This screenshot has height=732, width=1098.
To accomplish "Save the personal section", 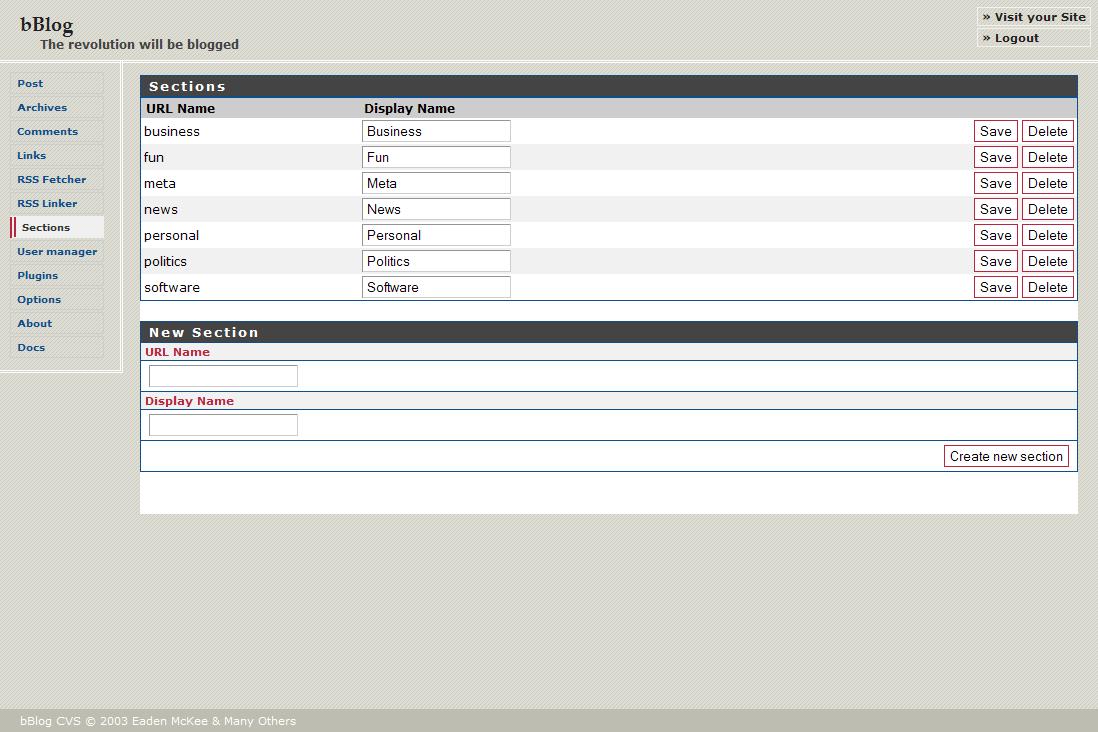I will tap(996, 235).
